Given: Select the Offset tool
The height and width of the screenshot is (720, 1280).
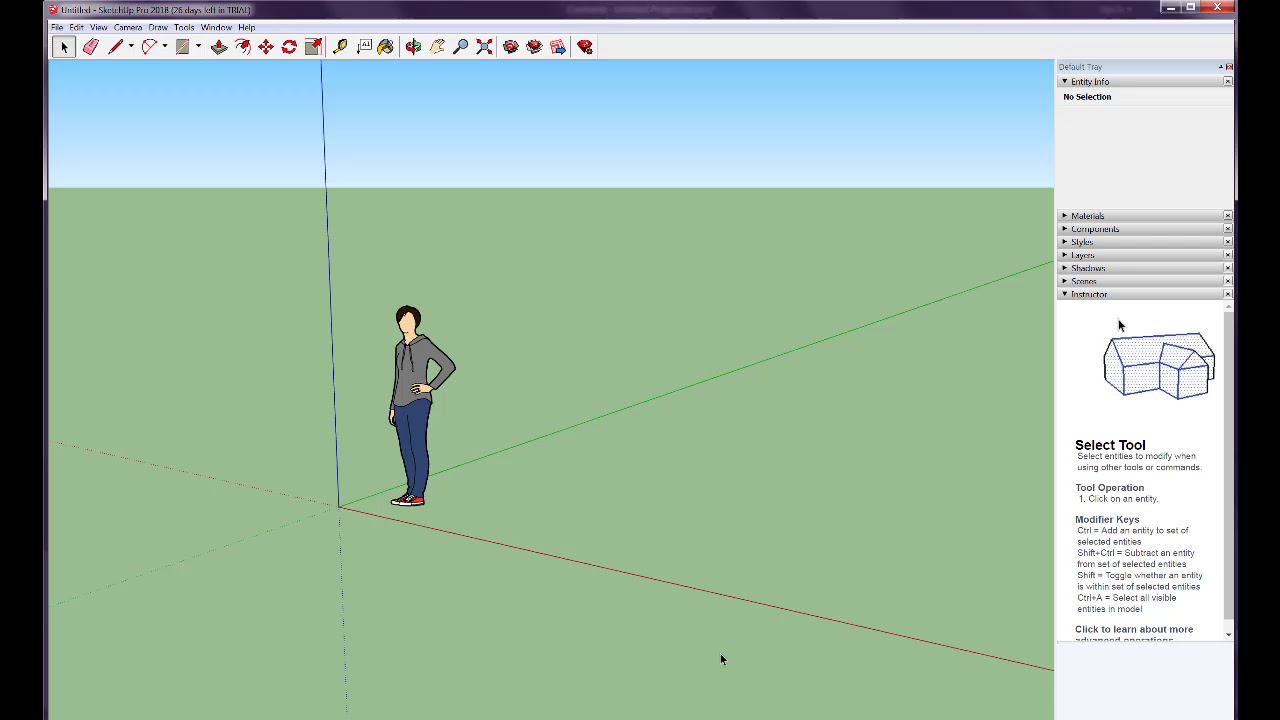Looking at the screenshot, I should [x=243, y=47].
